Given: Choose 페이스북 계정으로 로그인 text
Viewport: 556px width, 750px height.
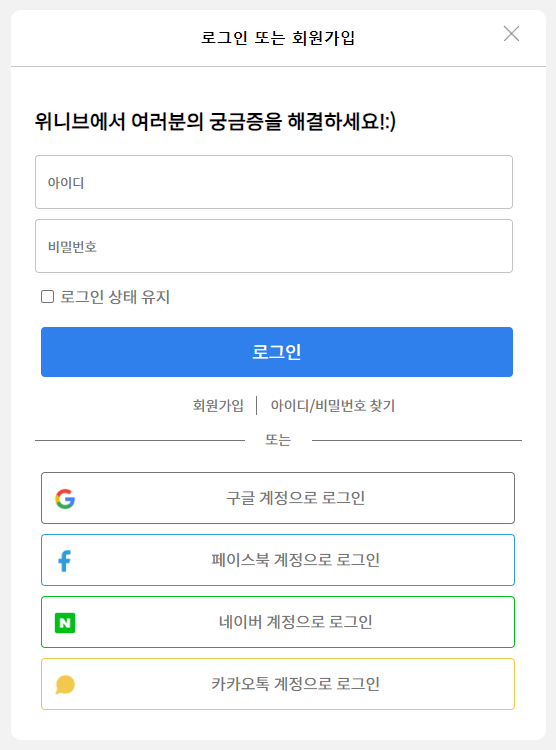Looking at the screenshot, I should pos(296,560).
